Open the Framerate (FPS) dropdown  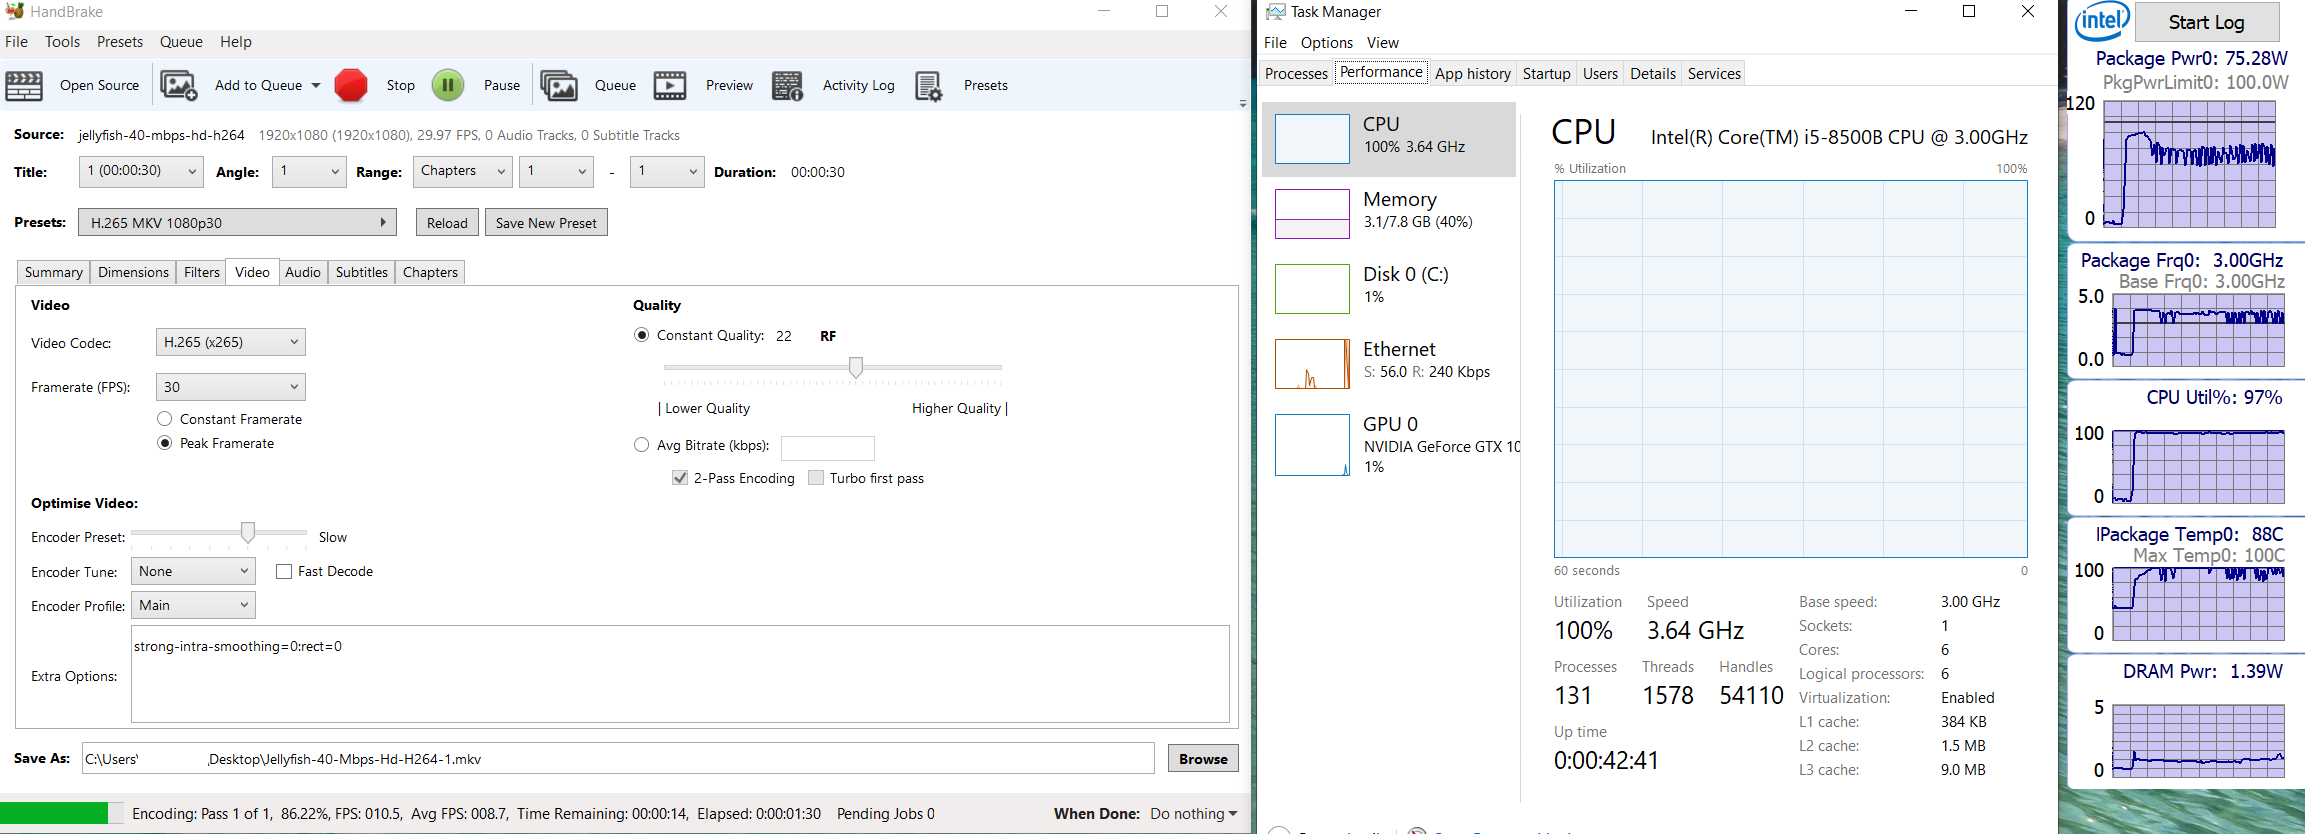tap(230, 387)
